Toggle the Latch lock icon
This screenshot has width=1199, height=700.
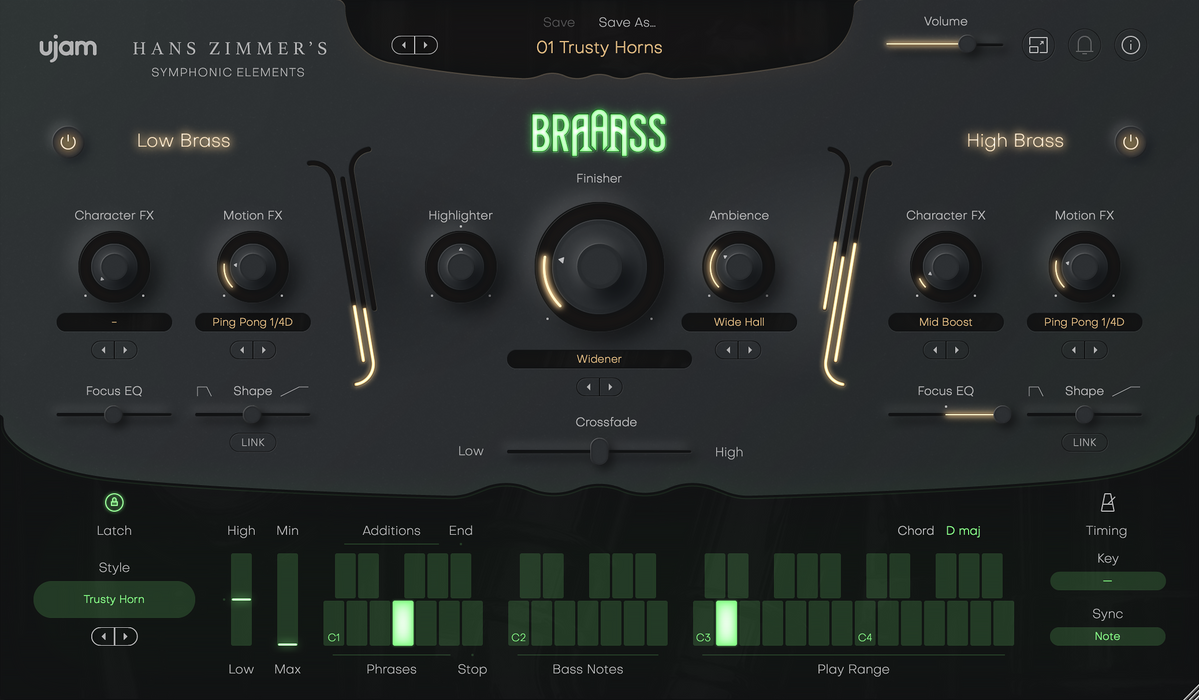[114, 503]
